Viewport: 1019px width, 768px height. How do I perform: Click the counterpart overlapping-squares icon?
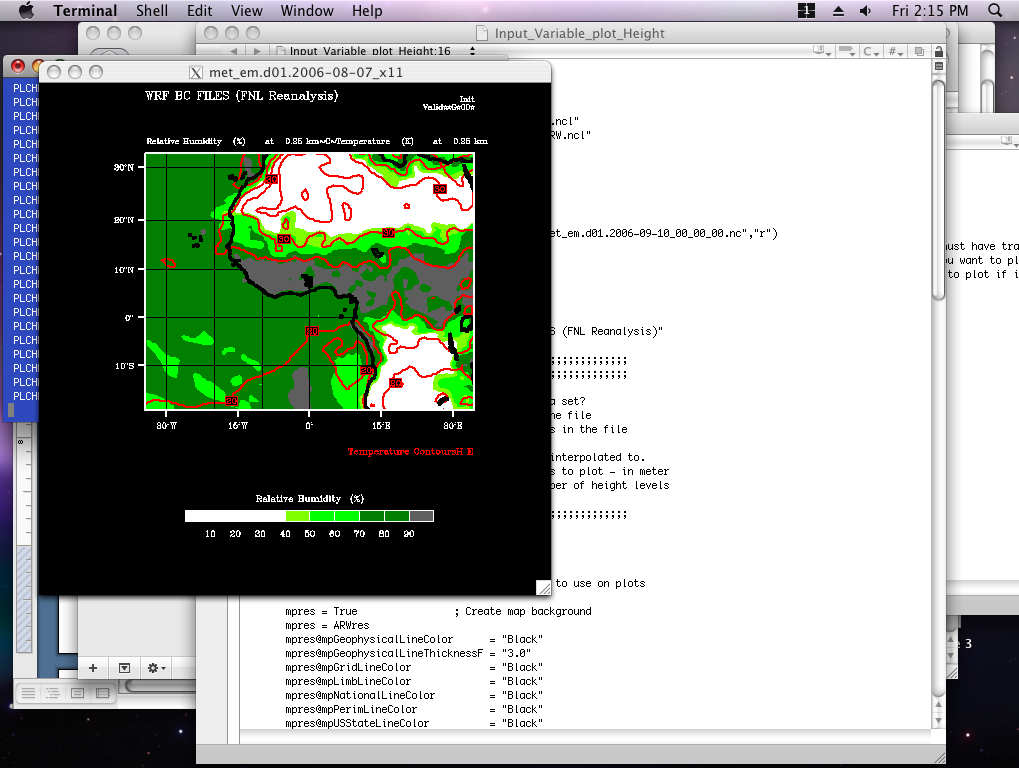(x=919, y=52)
